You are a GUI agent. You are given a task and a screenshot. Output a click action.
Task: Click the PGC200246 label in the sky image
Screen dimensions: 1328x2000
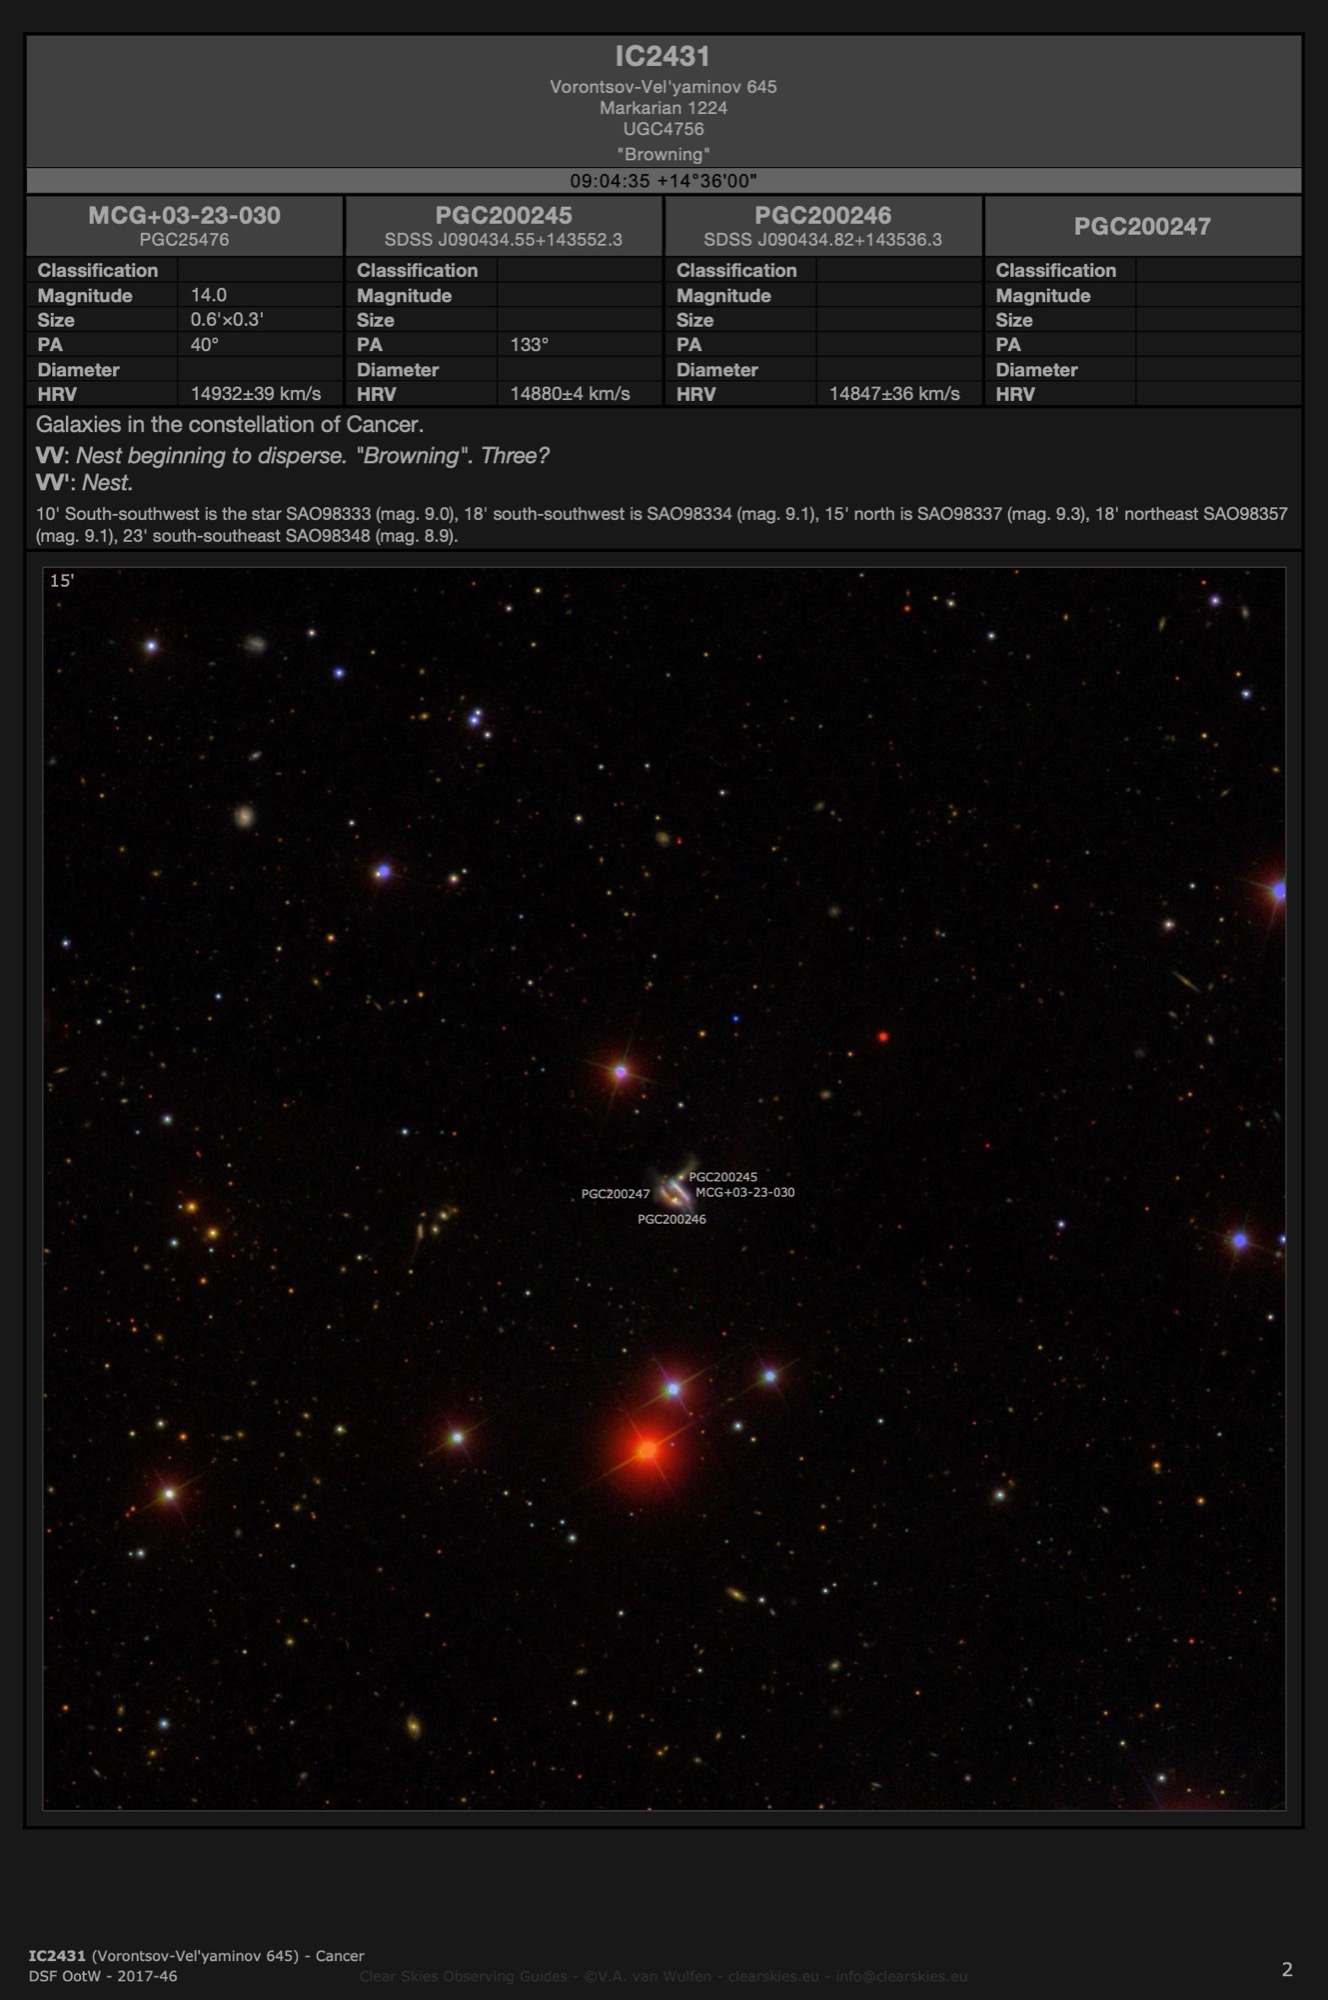point(671,1219)
